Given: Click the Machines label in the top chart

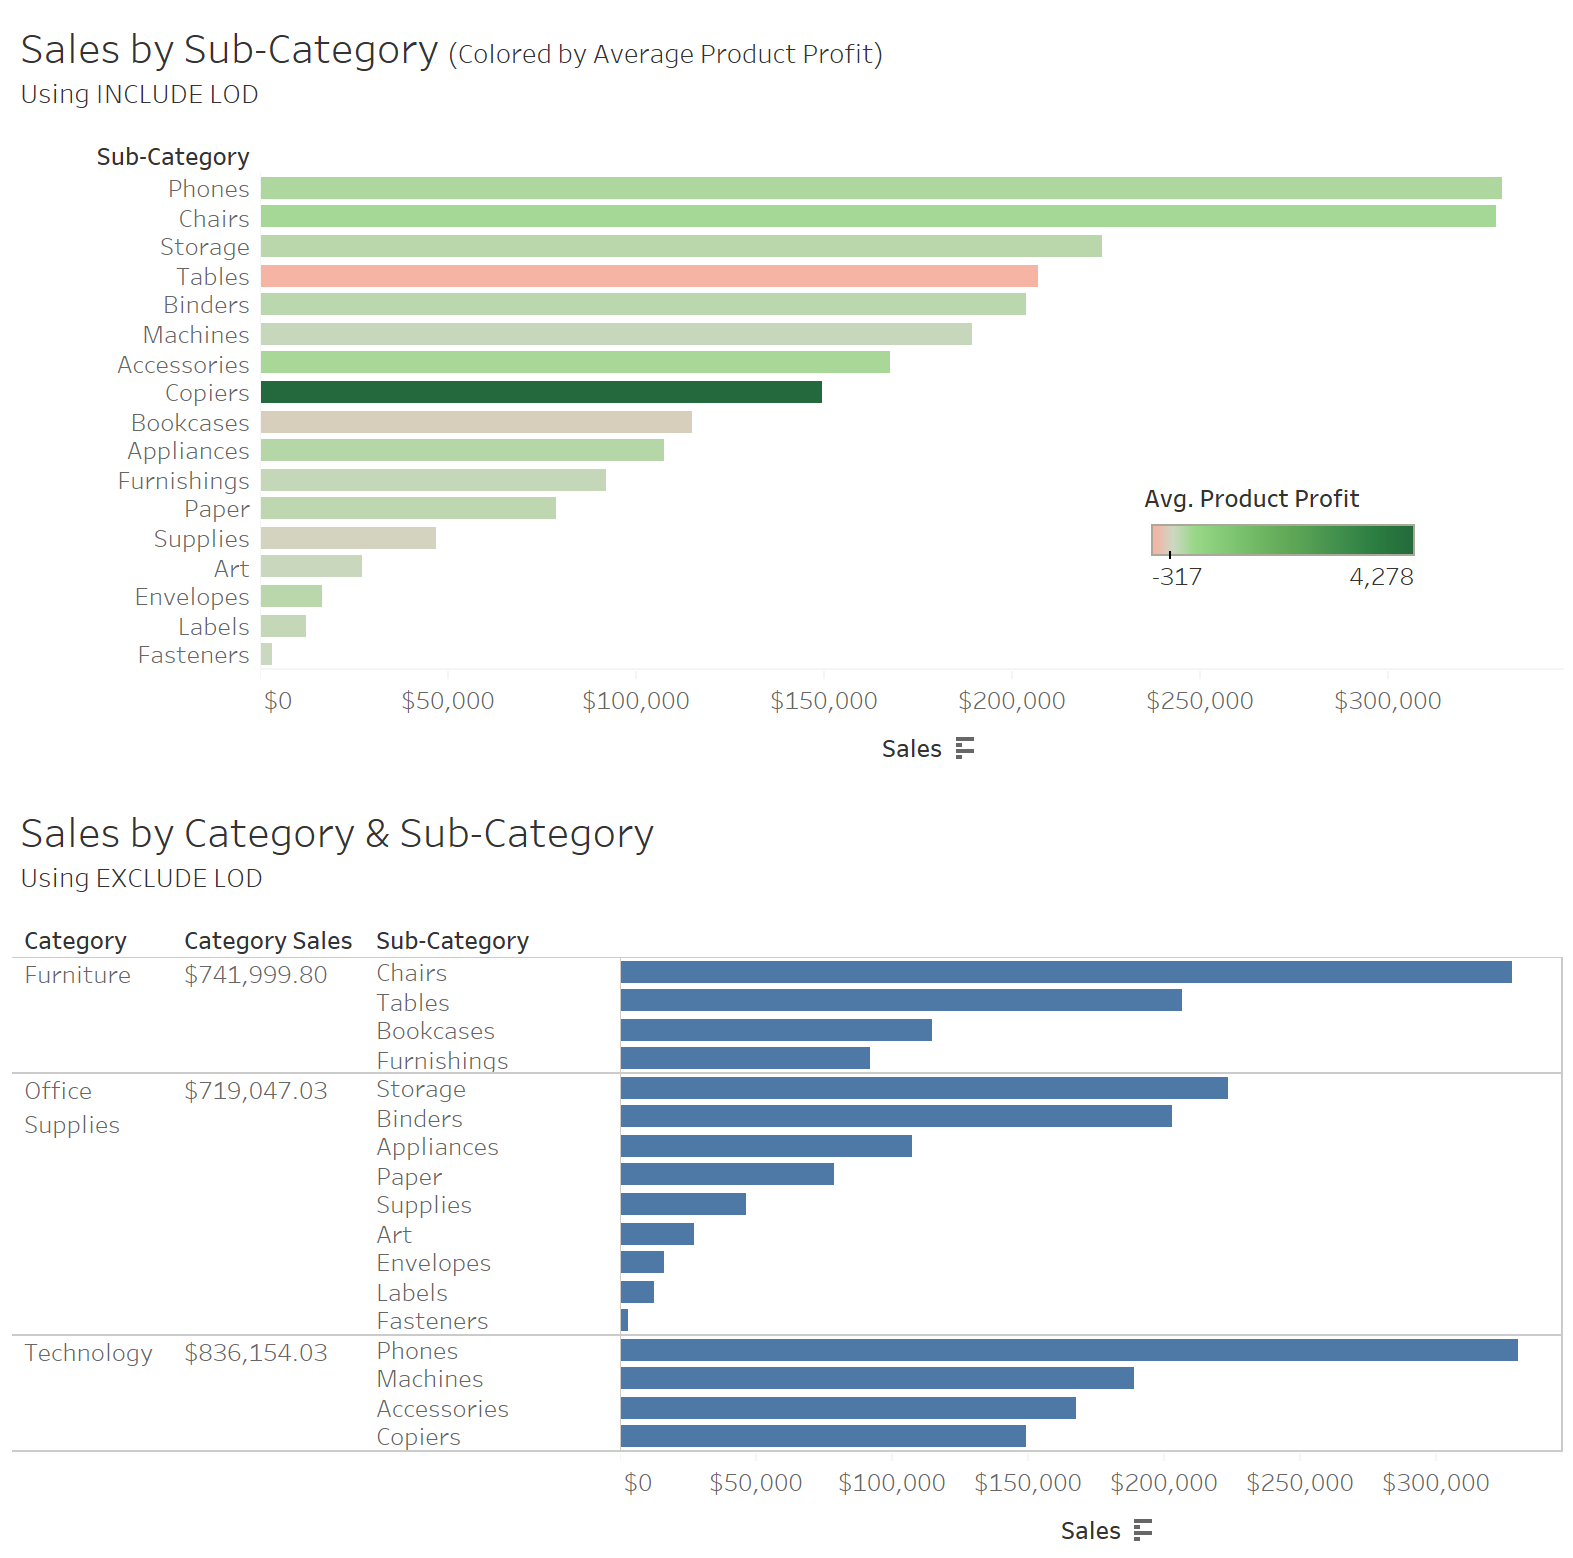Looking at the screenshot, I should pyautogui.click(x=196, y=335).
